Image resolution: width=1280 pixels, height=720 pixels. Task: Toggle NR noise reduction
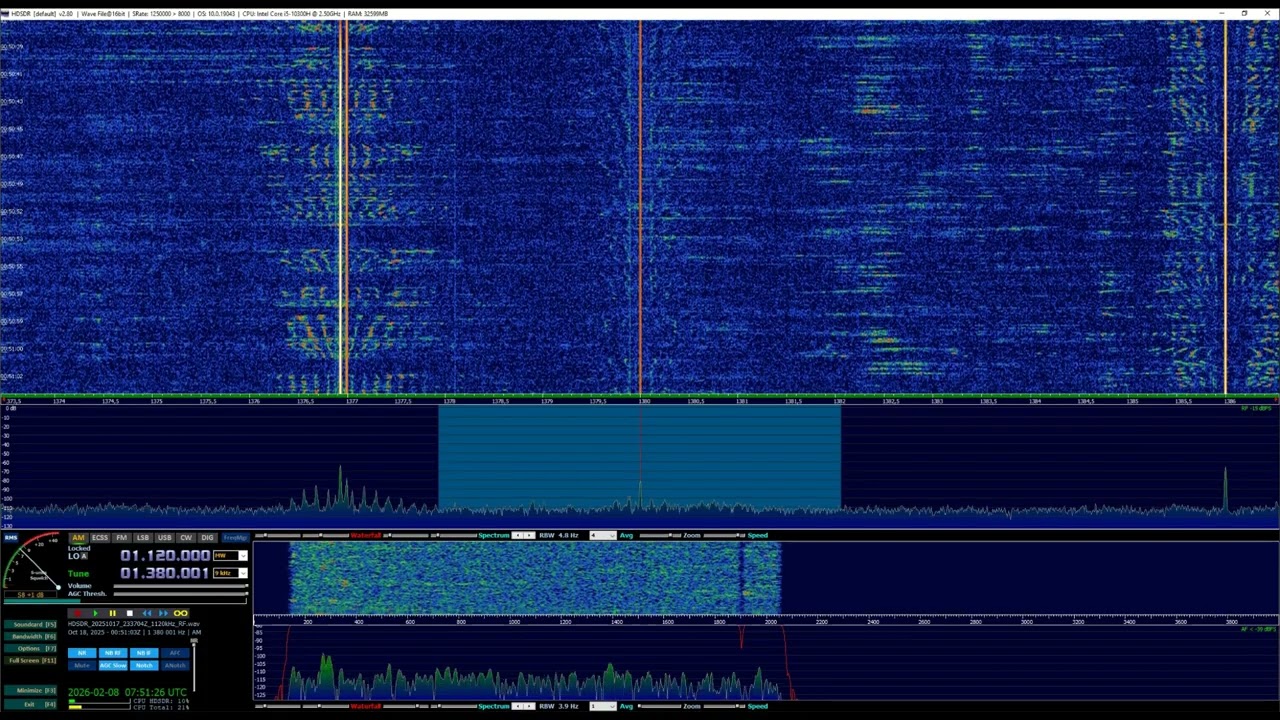pyautogui.click(x=82, y=653)
